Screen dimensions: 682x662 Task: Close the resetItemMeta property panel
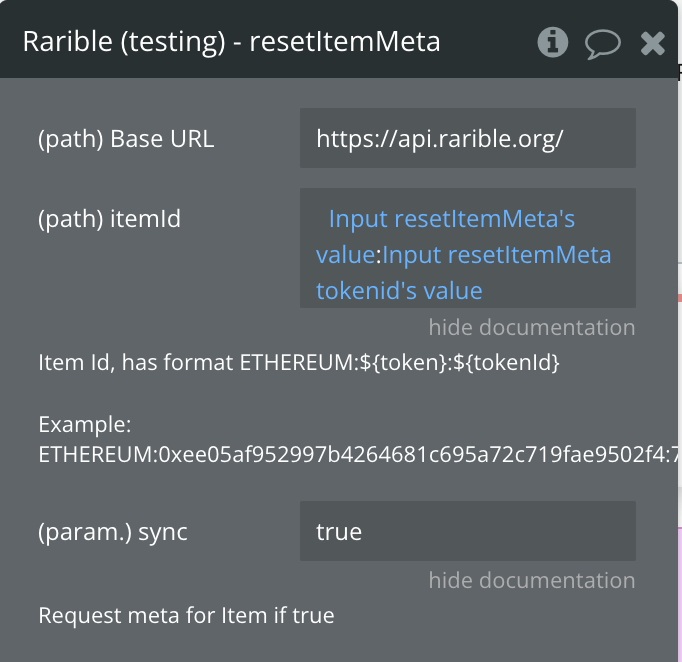coord(652,43)
